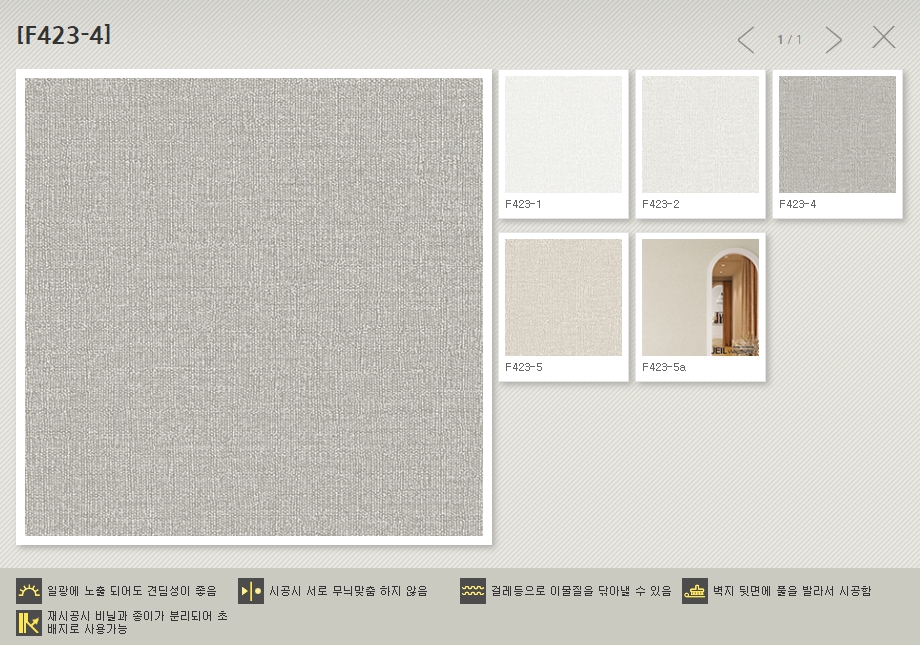920x645 pixels.
Task: Click the [F423-4] title heading
Action: [64, 35]
